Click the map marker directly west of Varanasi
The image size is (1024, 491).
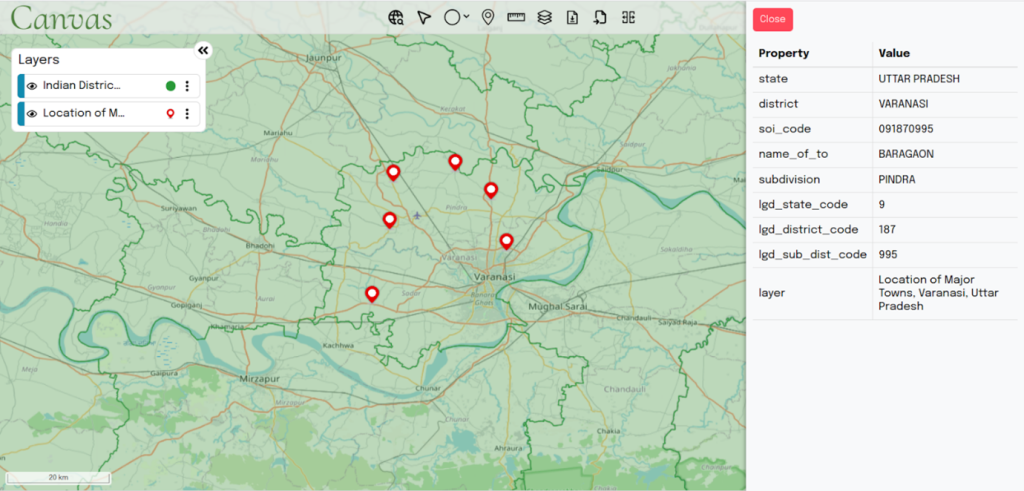pos(372,293)
